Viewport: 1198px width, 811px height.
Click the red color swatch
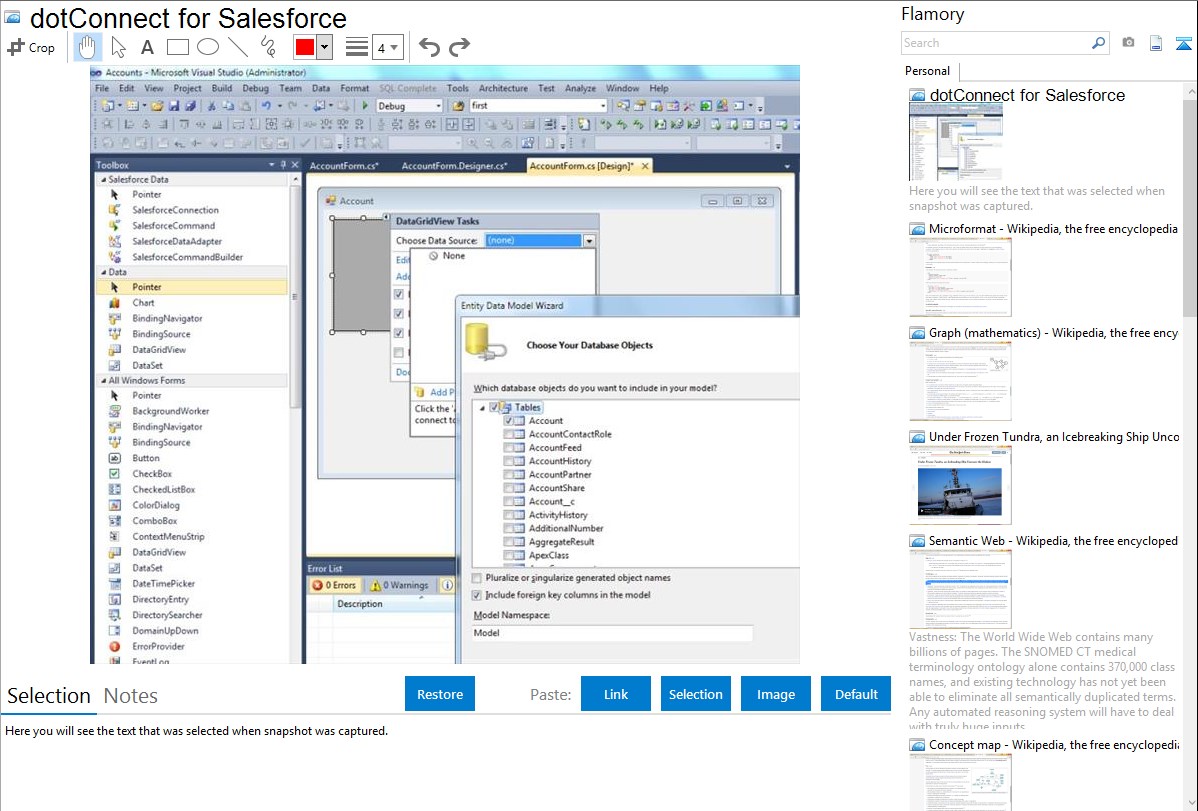(305, 47)
